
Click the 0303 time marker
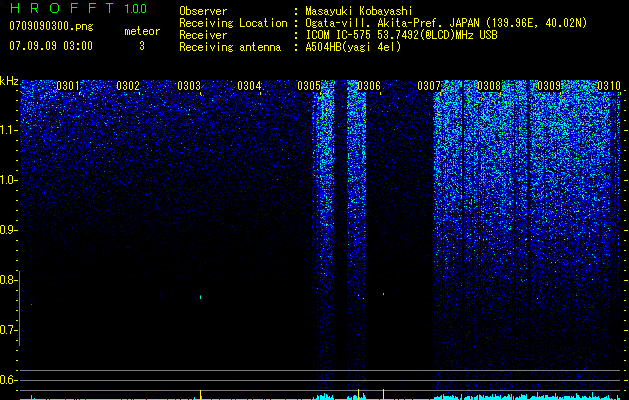pyautogui.click(x=189, y=86)
